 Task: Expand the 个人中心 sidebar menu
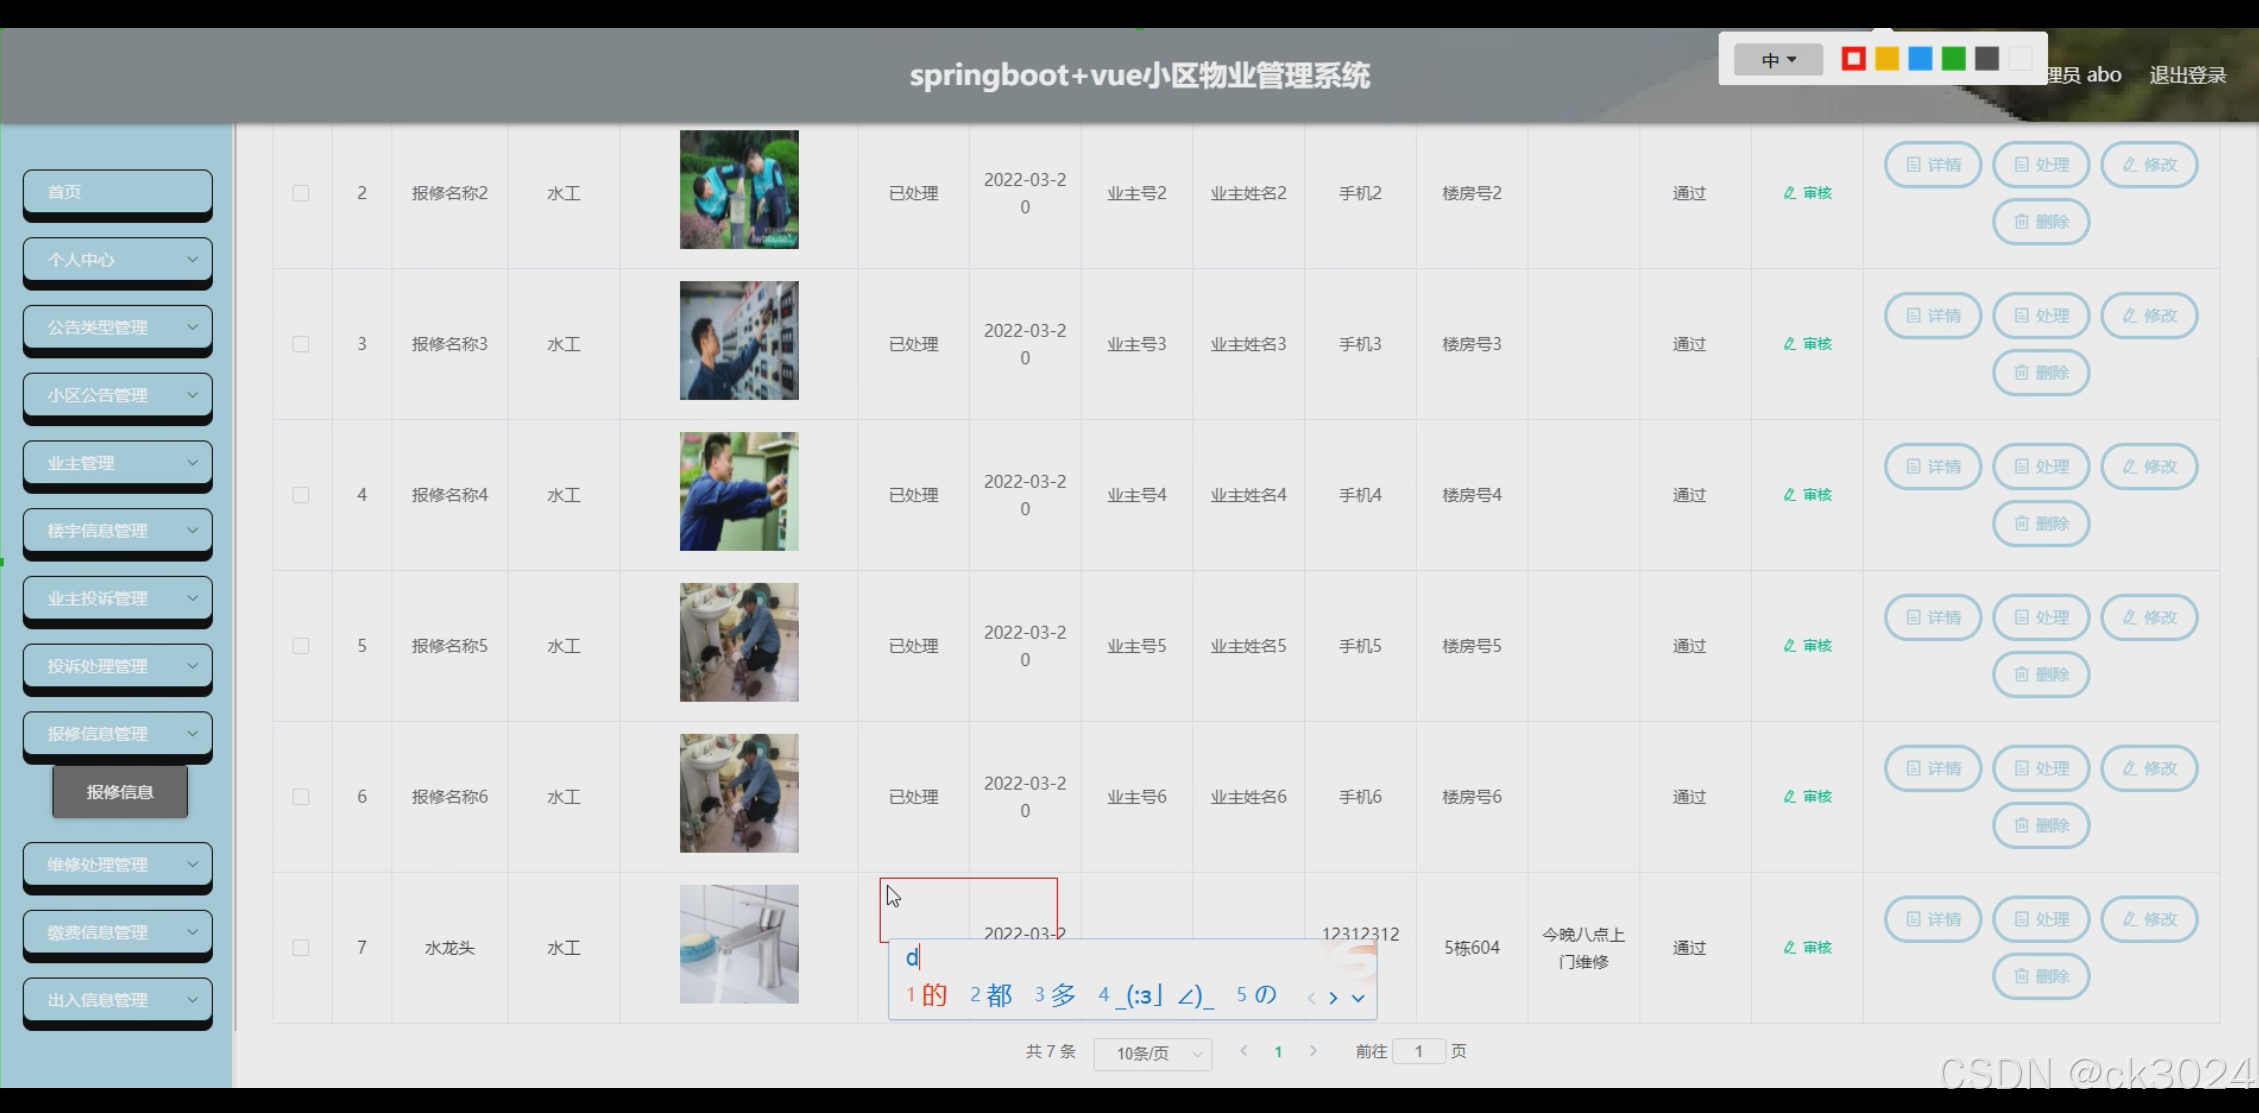pyautogui.click(x=117, y=260)
